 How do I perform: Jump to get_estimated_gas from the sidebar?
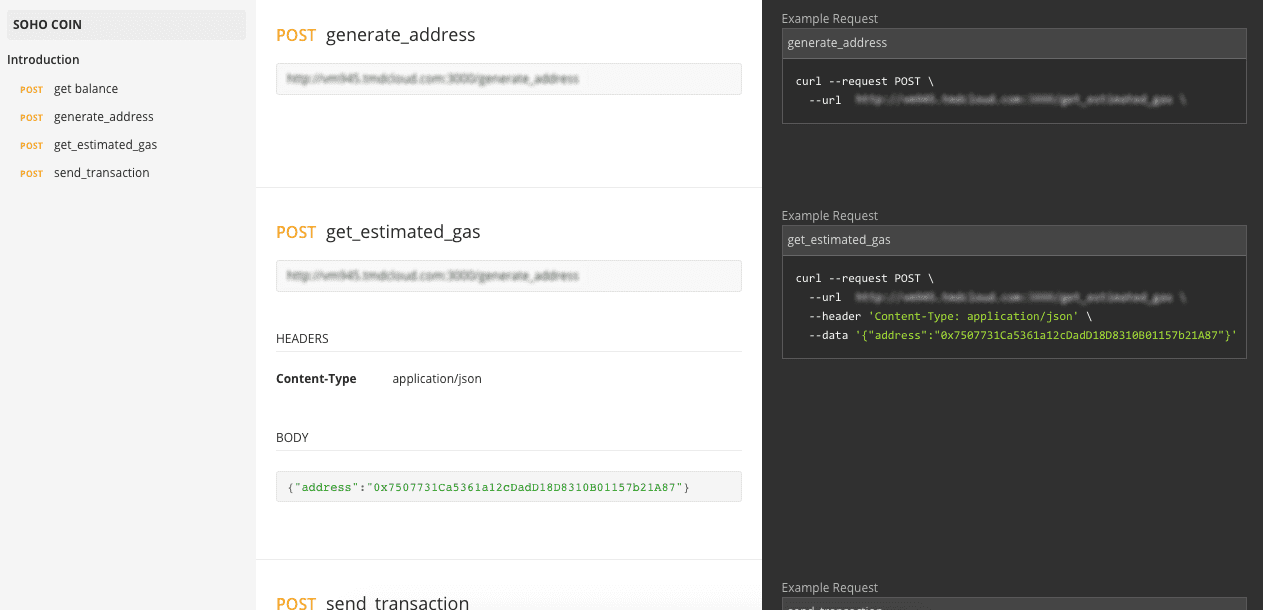(x=105, y=145)
